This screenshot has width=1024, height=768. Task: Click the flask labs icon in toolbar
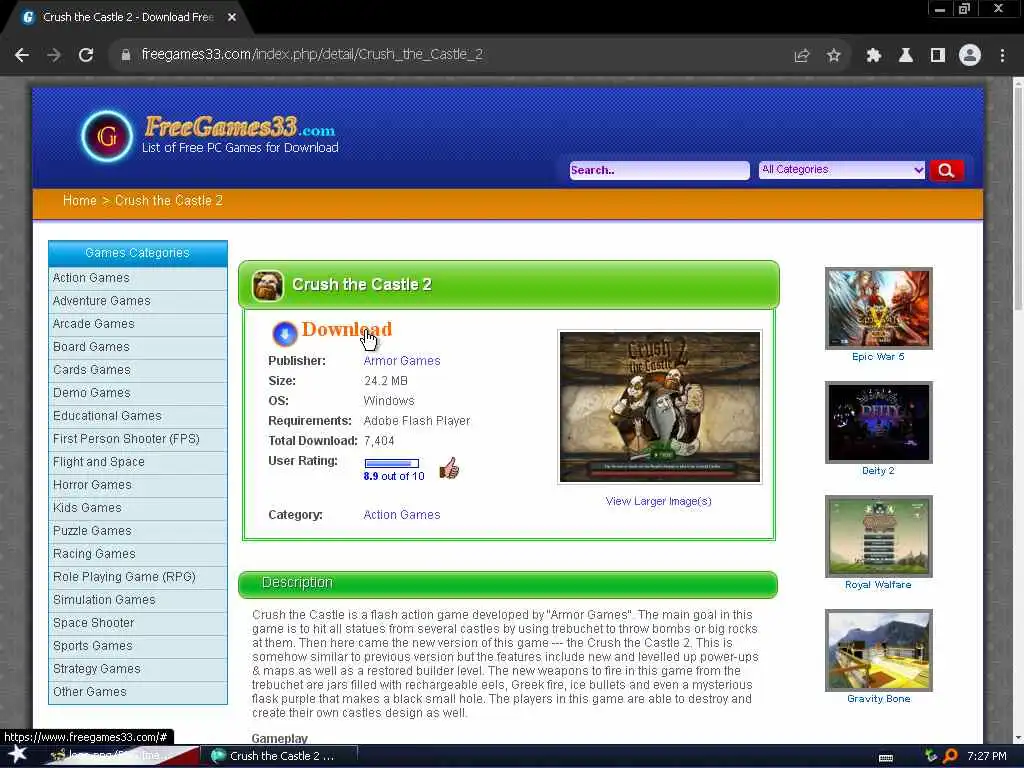click(x=905, y=56)
